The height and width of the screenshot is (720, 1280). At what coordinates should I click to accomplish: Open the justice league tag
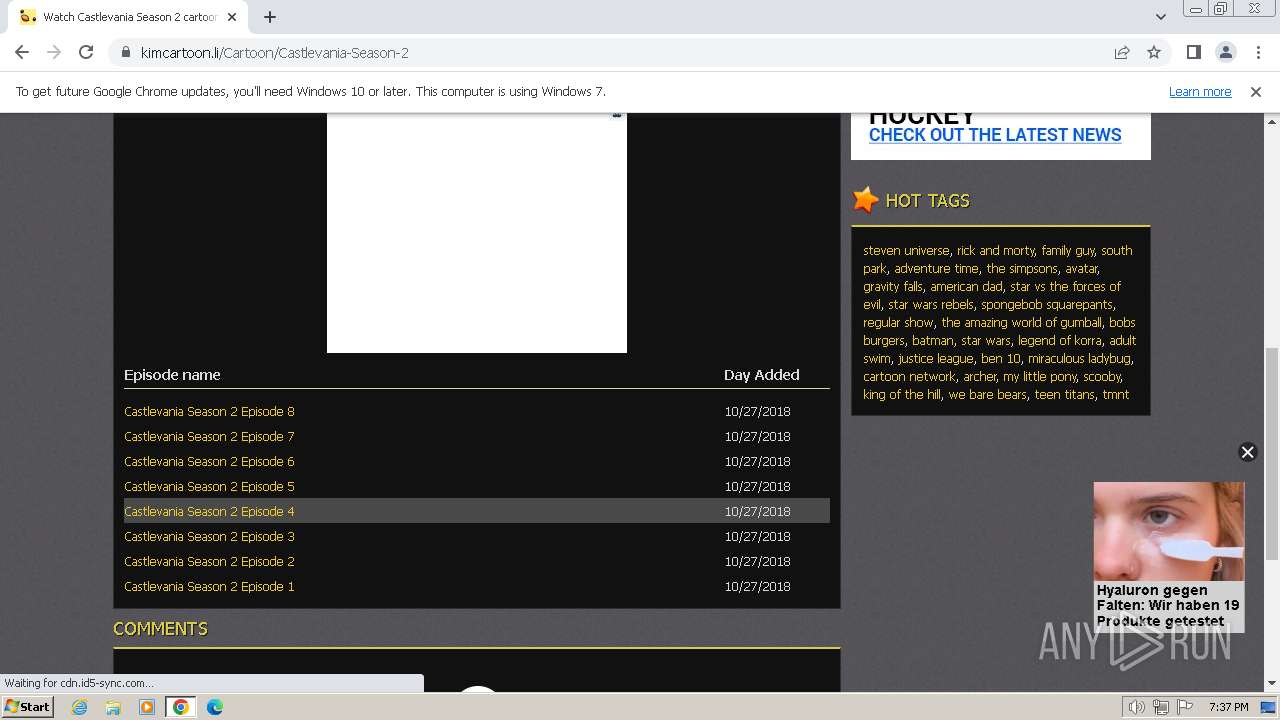[x=935, y=359]
